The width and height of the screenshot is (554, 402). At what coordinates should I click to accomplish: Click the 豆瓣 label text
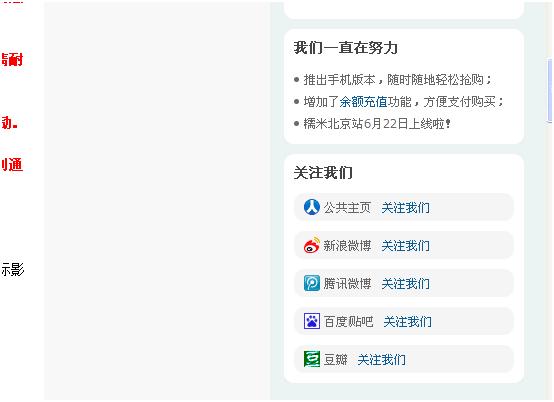pos(336,360)
